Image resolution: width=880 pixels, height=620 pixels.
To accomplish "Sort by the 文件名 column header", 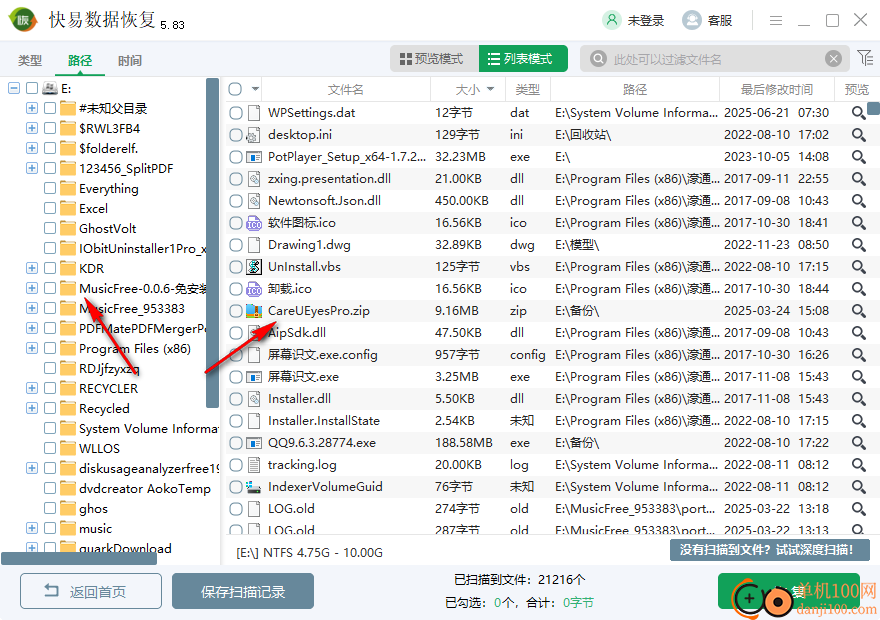I will coord(346,89).
